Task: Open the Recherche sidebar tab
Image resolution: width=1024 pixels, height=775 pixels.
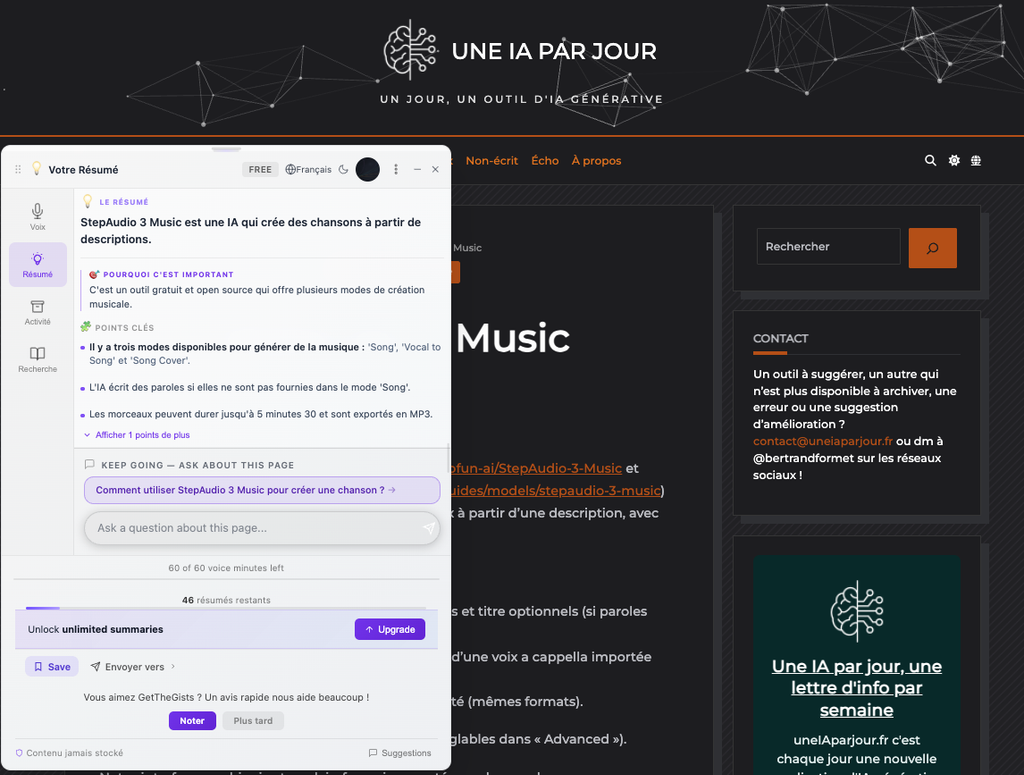Action: point(38,360)
